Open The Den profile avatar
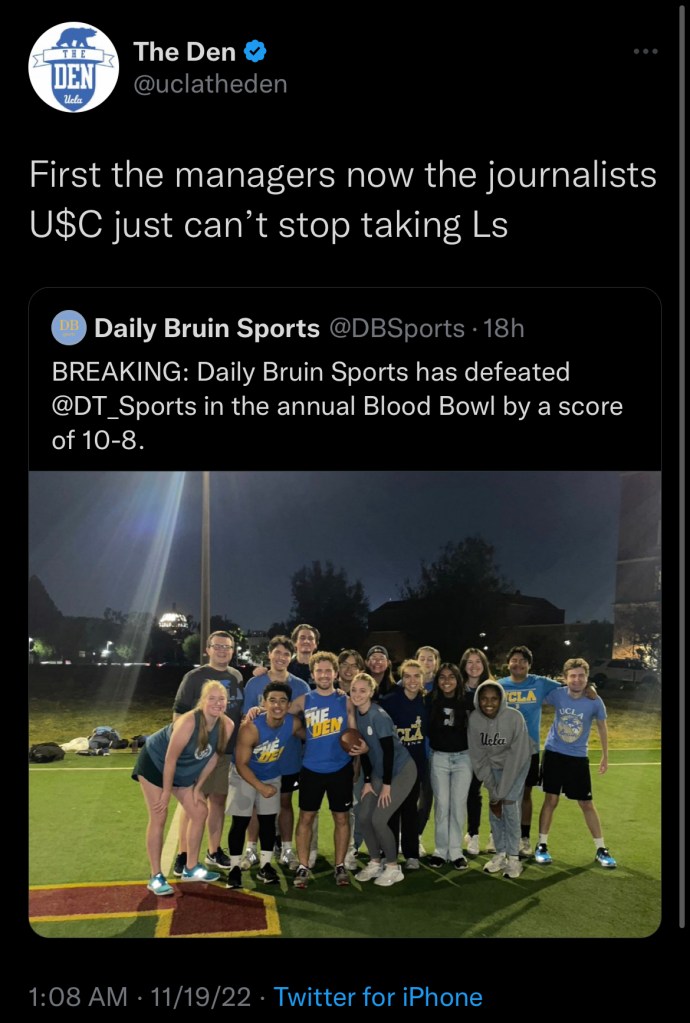690x1023 pixels. pyautogui.click(x=74, y=67)
